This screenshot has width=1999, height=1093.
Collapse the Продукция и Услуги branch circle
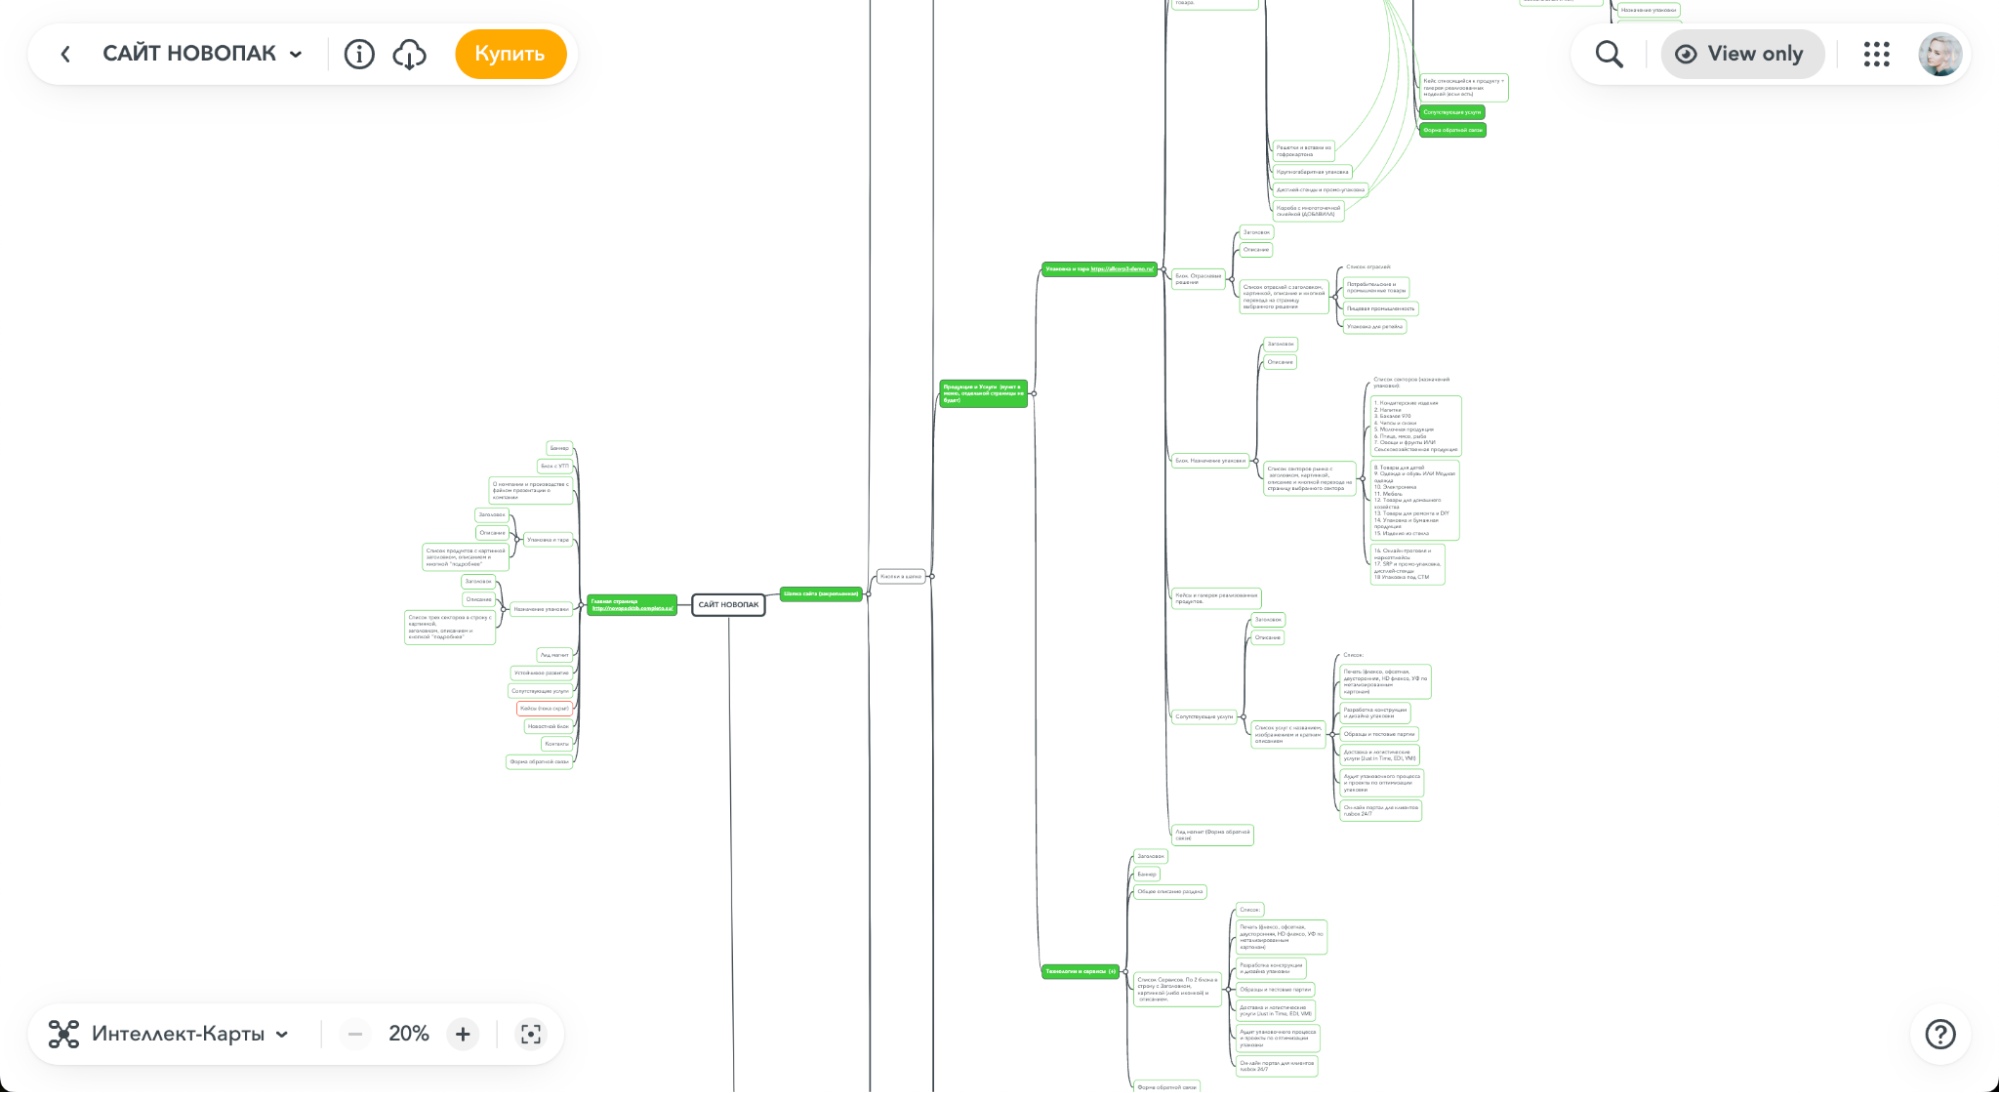tap(1033, 393)
